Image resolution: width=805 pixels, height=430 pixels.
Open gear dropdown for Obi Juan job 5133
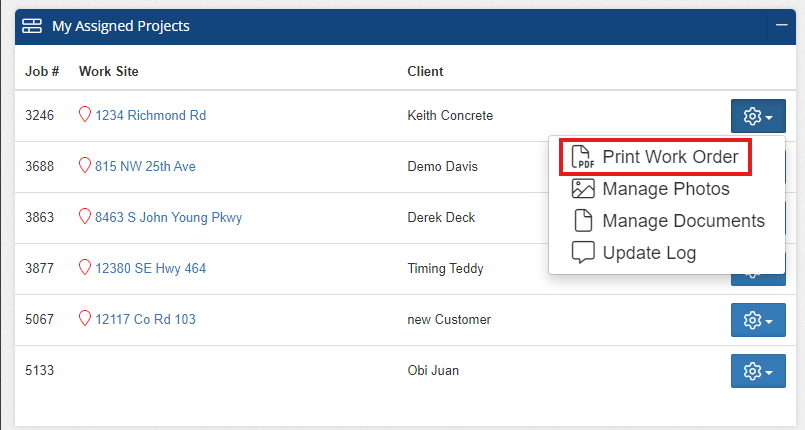coord(758,370)
